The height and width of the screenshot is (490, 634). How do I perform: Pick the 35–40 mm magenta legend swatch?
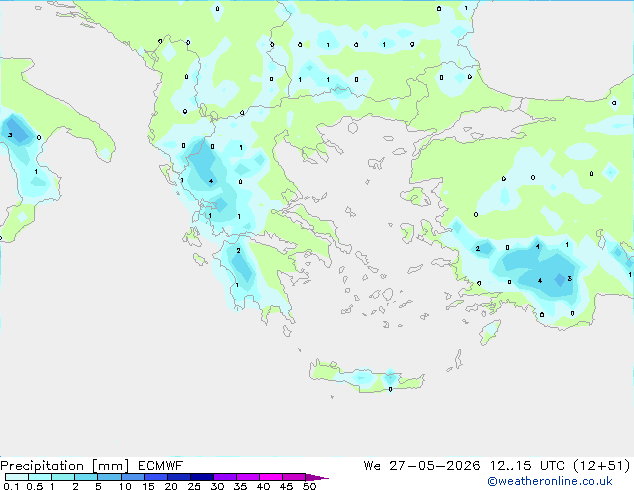(x=247, y=477)
